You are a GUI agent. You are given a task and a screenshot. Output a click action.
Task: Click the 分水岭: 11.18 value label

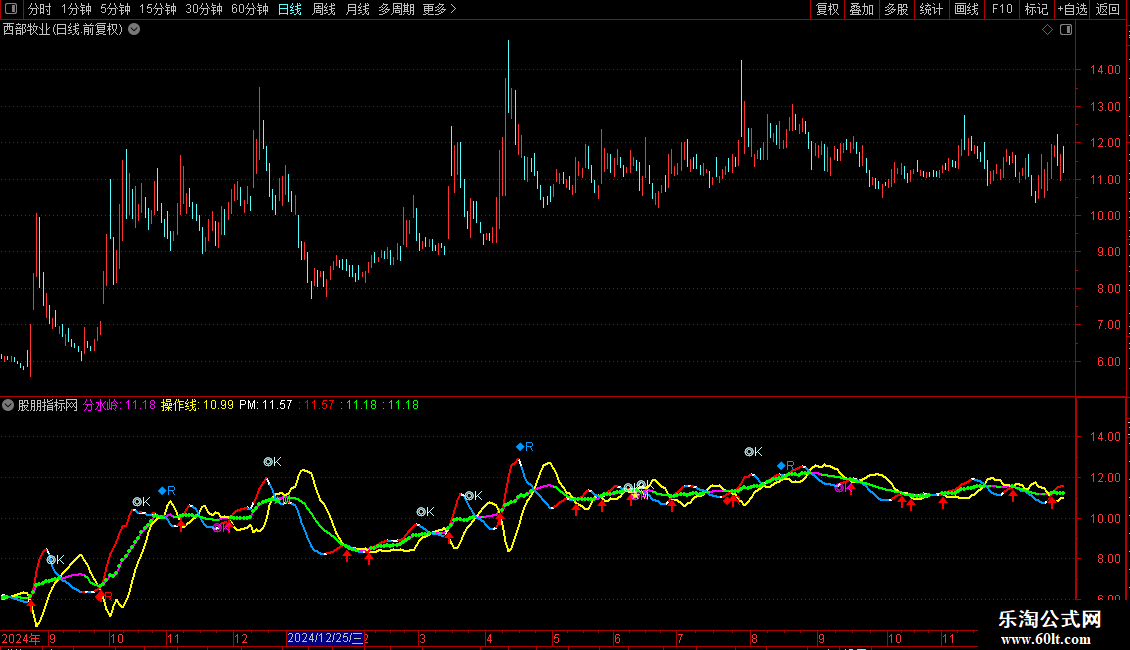pyautogui.click(x=120, y=405)
